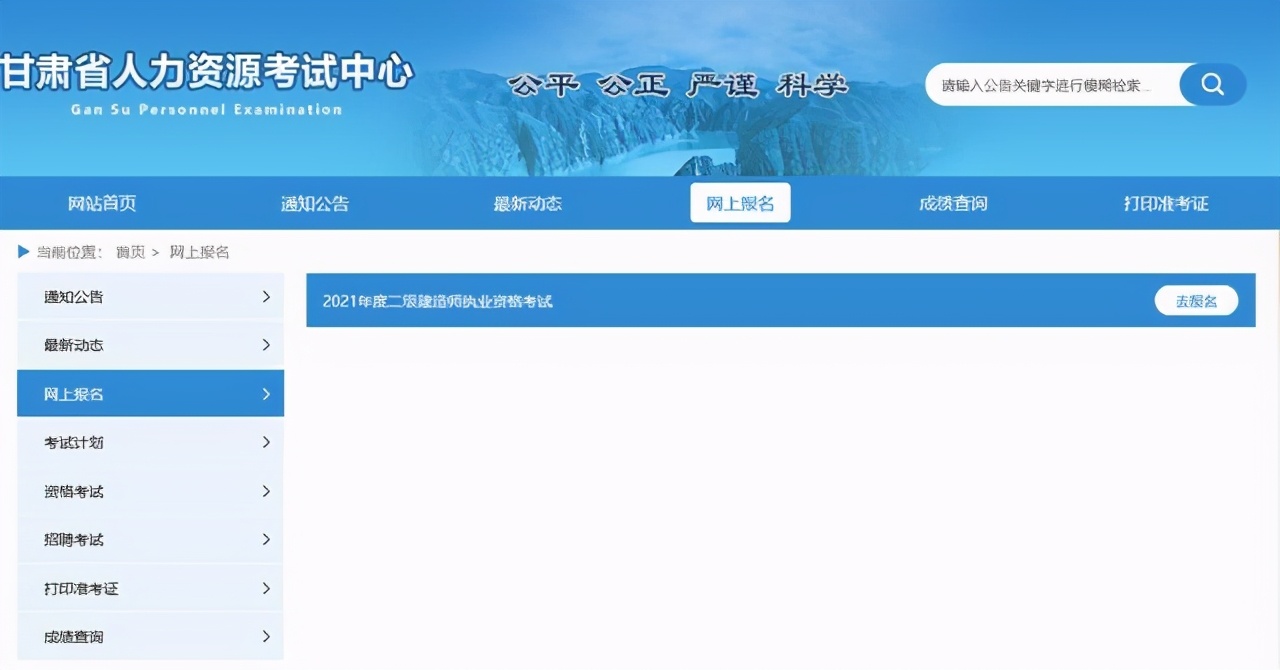Click 首页 in the breadcrumb trail
The image size is (1280, 670).
pyautogui.click(x=128, y=251)
